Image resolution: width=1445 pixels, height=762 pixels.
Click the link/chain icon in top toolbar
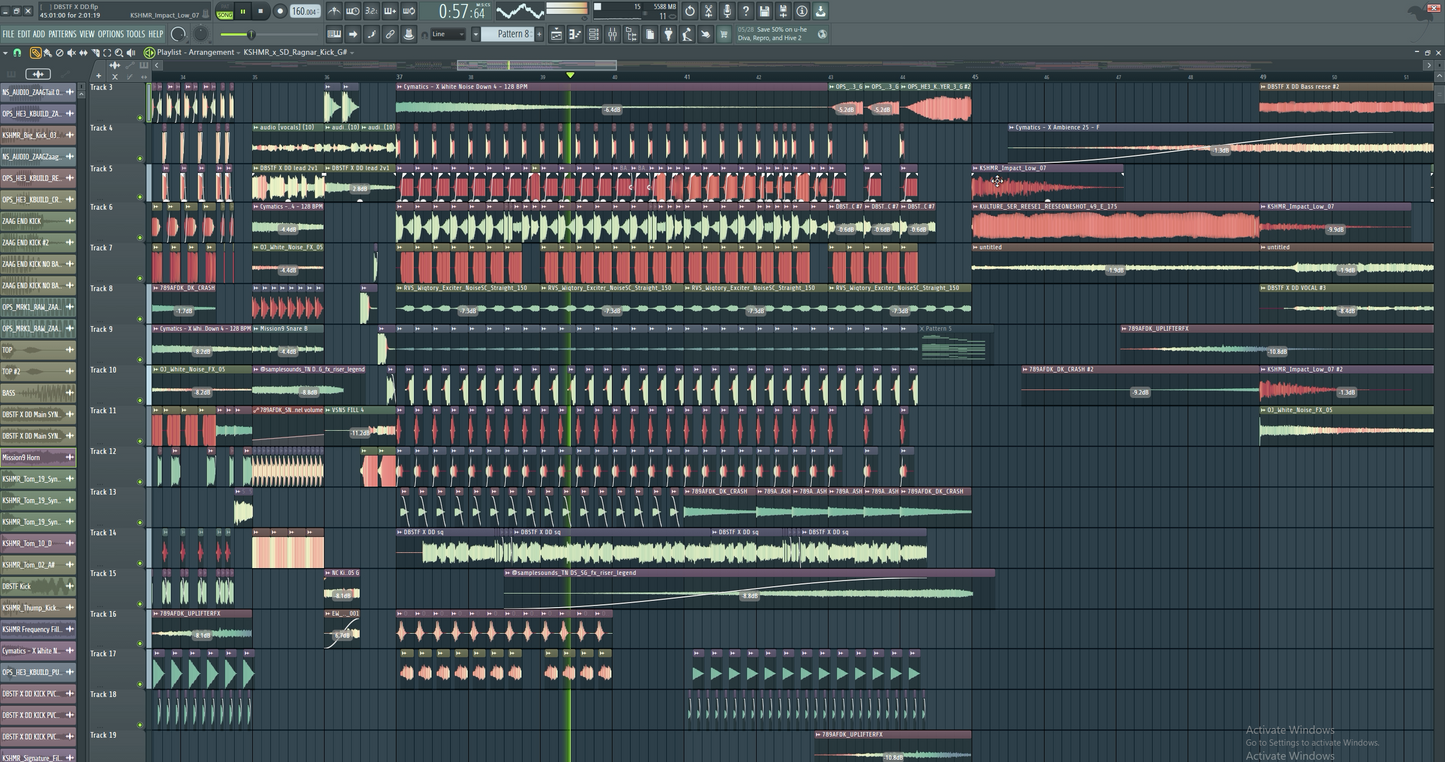pos(390,34)
